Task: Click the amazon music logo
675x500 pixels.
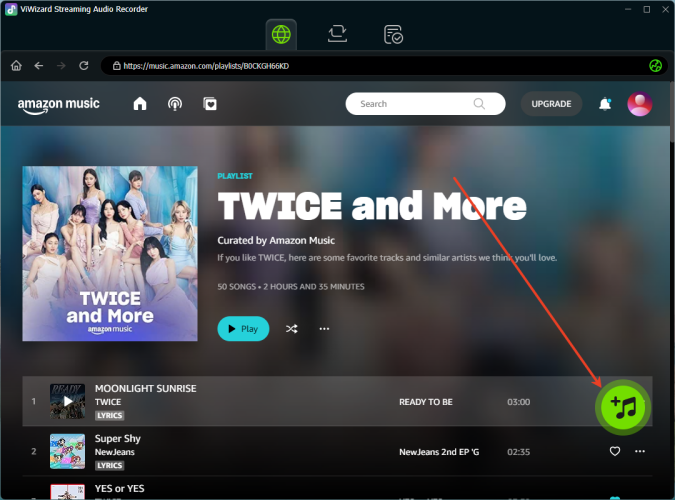Action: coord(59,106)
